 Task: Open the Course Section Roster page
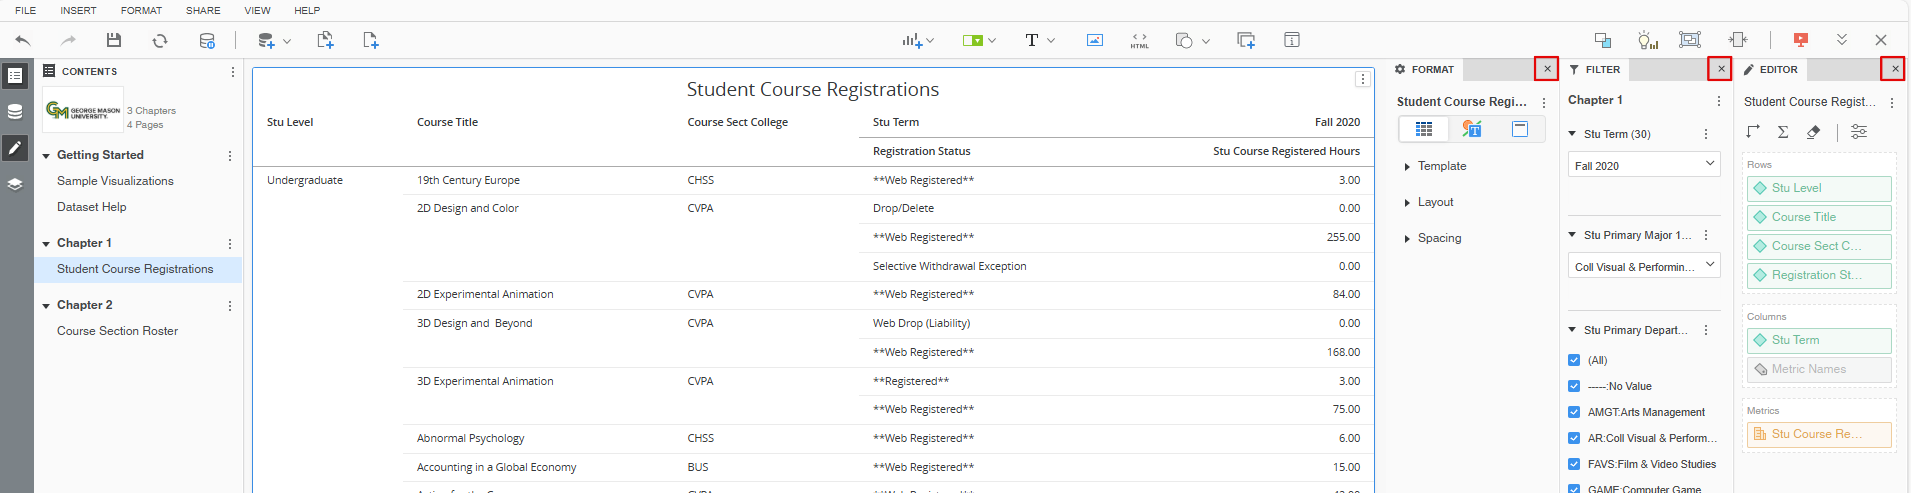(x=117, y=331)
